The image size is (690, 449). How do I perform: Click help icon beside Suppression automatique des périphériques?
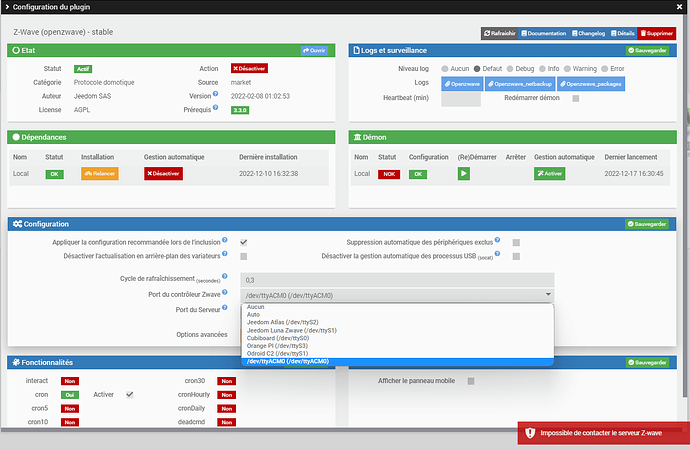coord(497,240)
